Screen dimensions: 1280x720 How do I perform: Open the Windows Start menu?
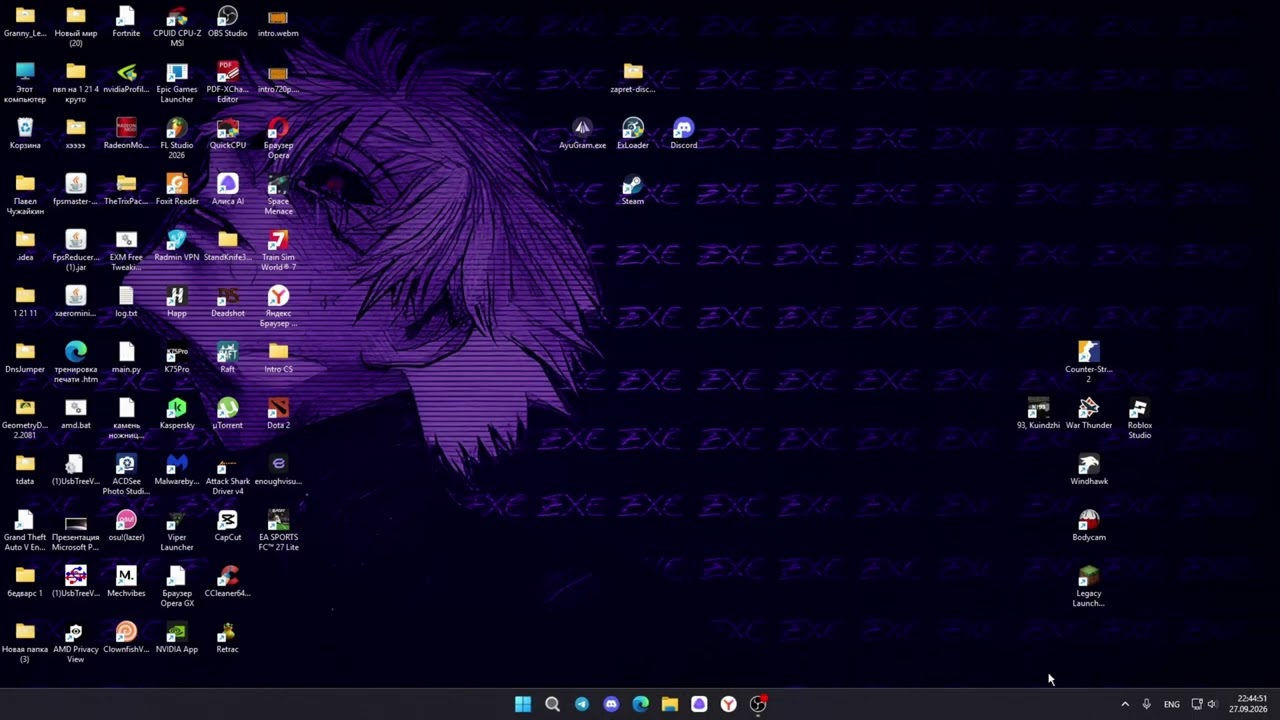coord(523,704)
